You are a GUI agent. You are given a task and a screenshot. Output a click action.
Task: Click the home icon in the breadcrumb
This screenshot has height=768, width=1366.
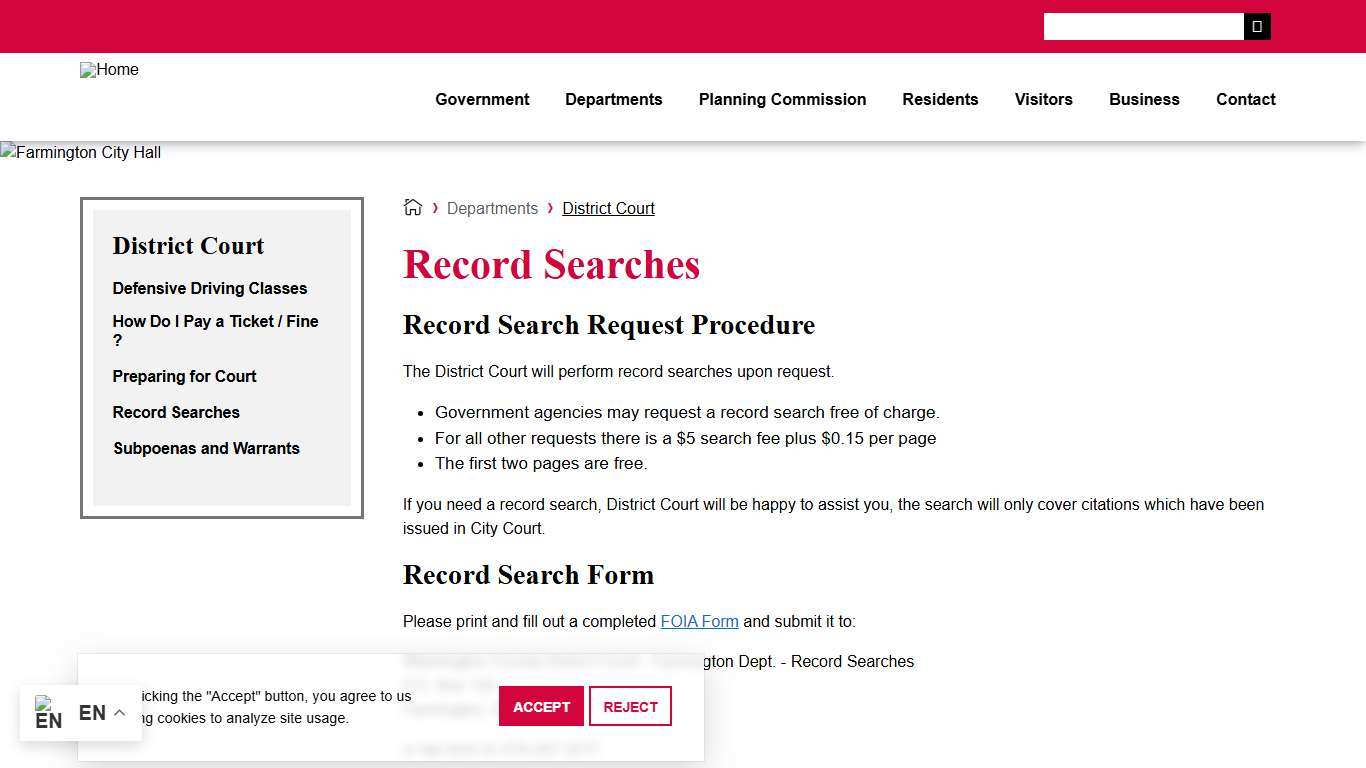click(x=412, y=207)
